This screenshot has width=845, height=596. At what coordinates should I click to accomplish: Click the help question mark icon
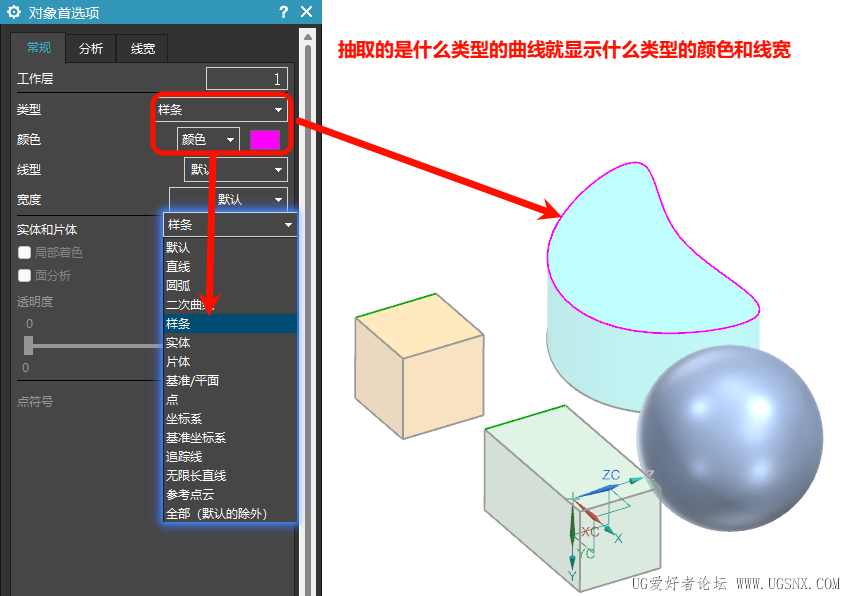pyautogui.click(x=283, y=13)
